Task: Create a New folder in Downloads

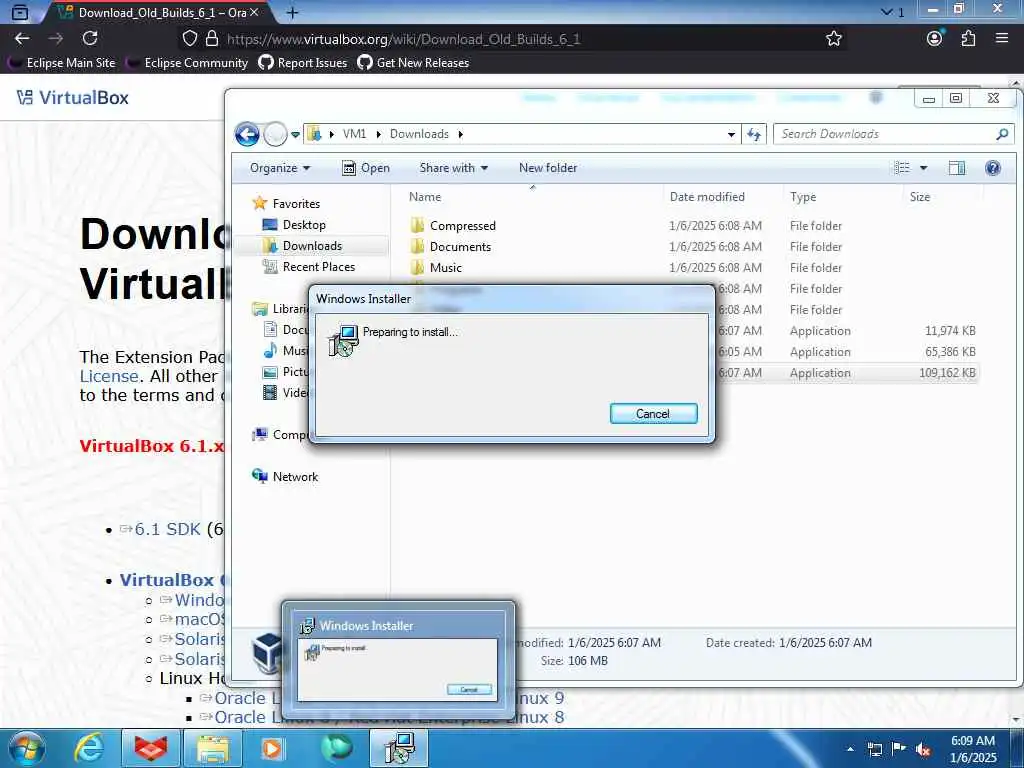Action: tap(548, 168)
